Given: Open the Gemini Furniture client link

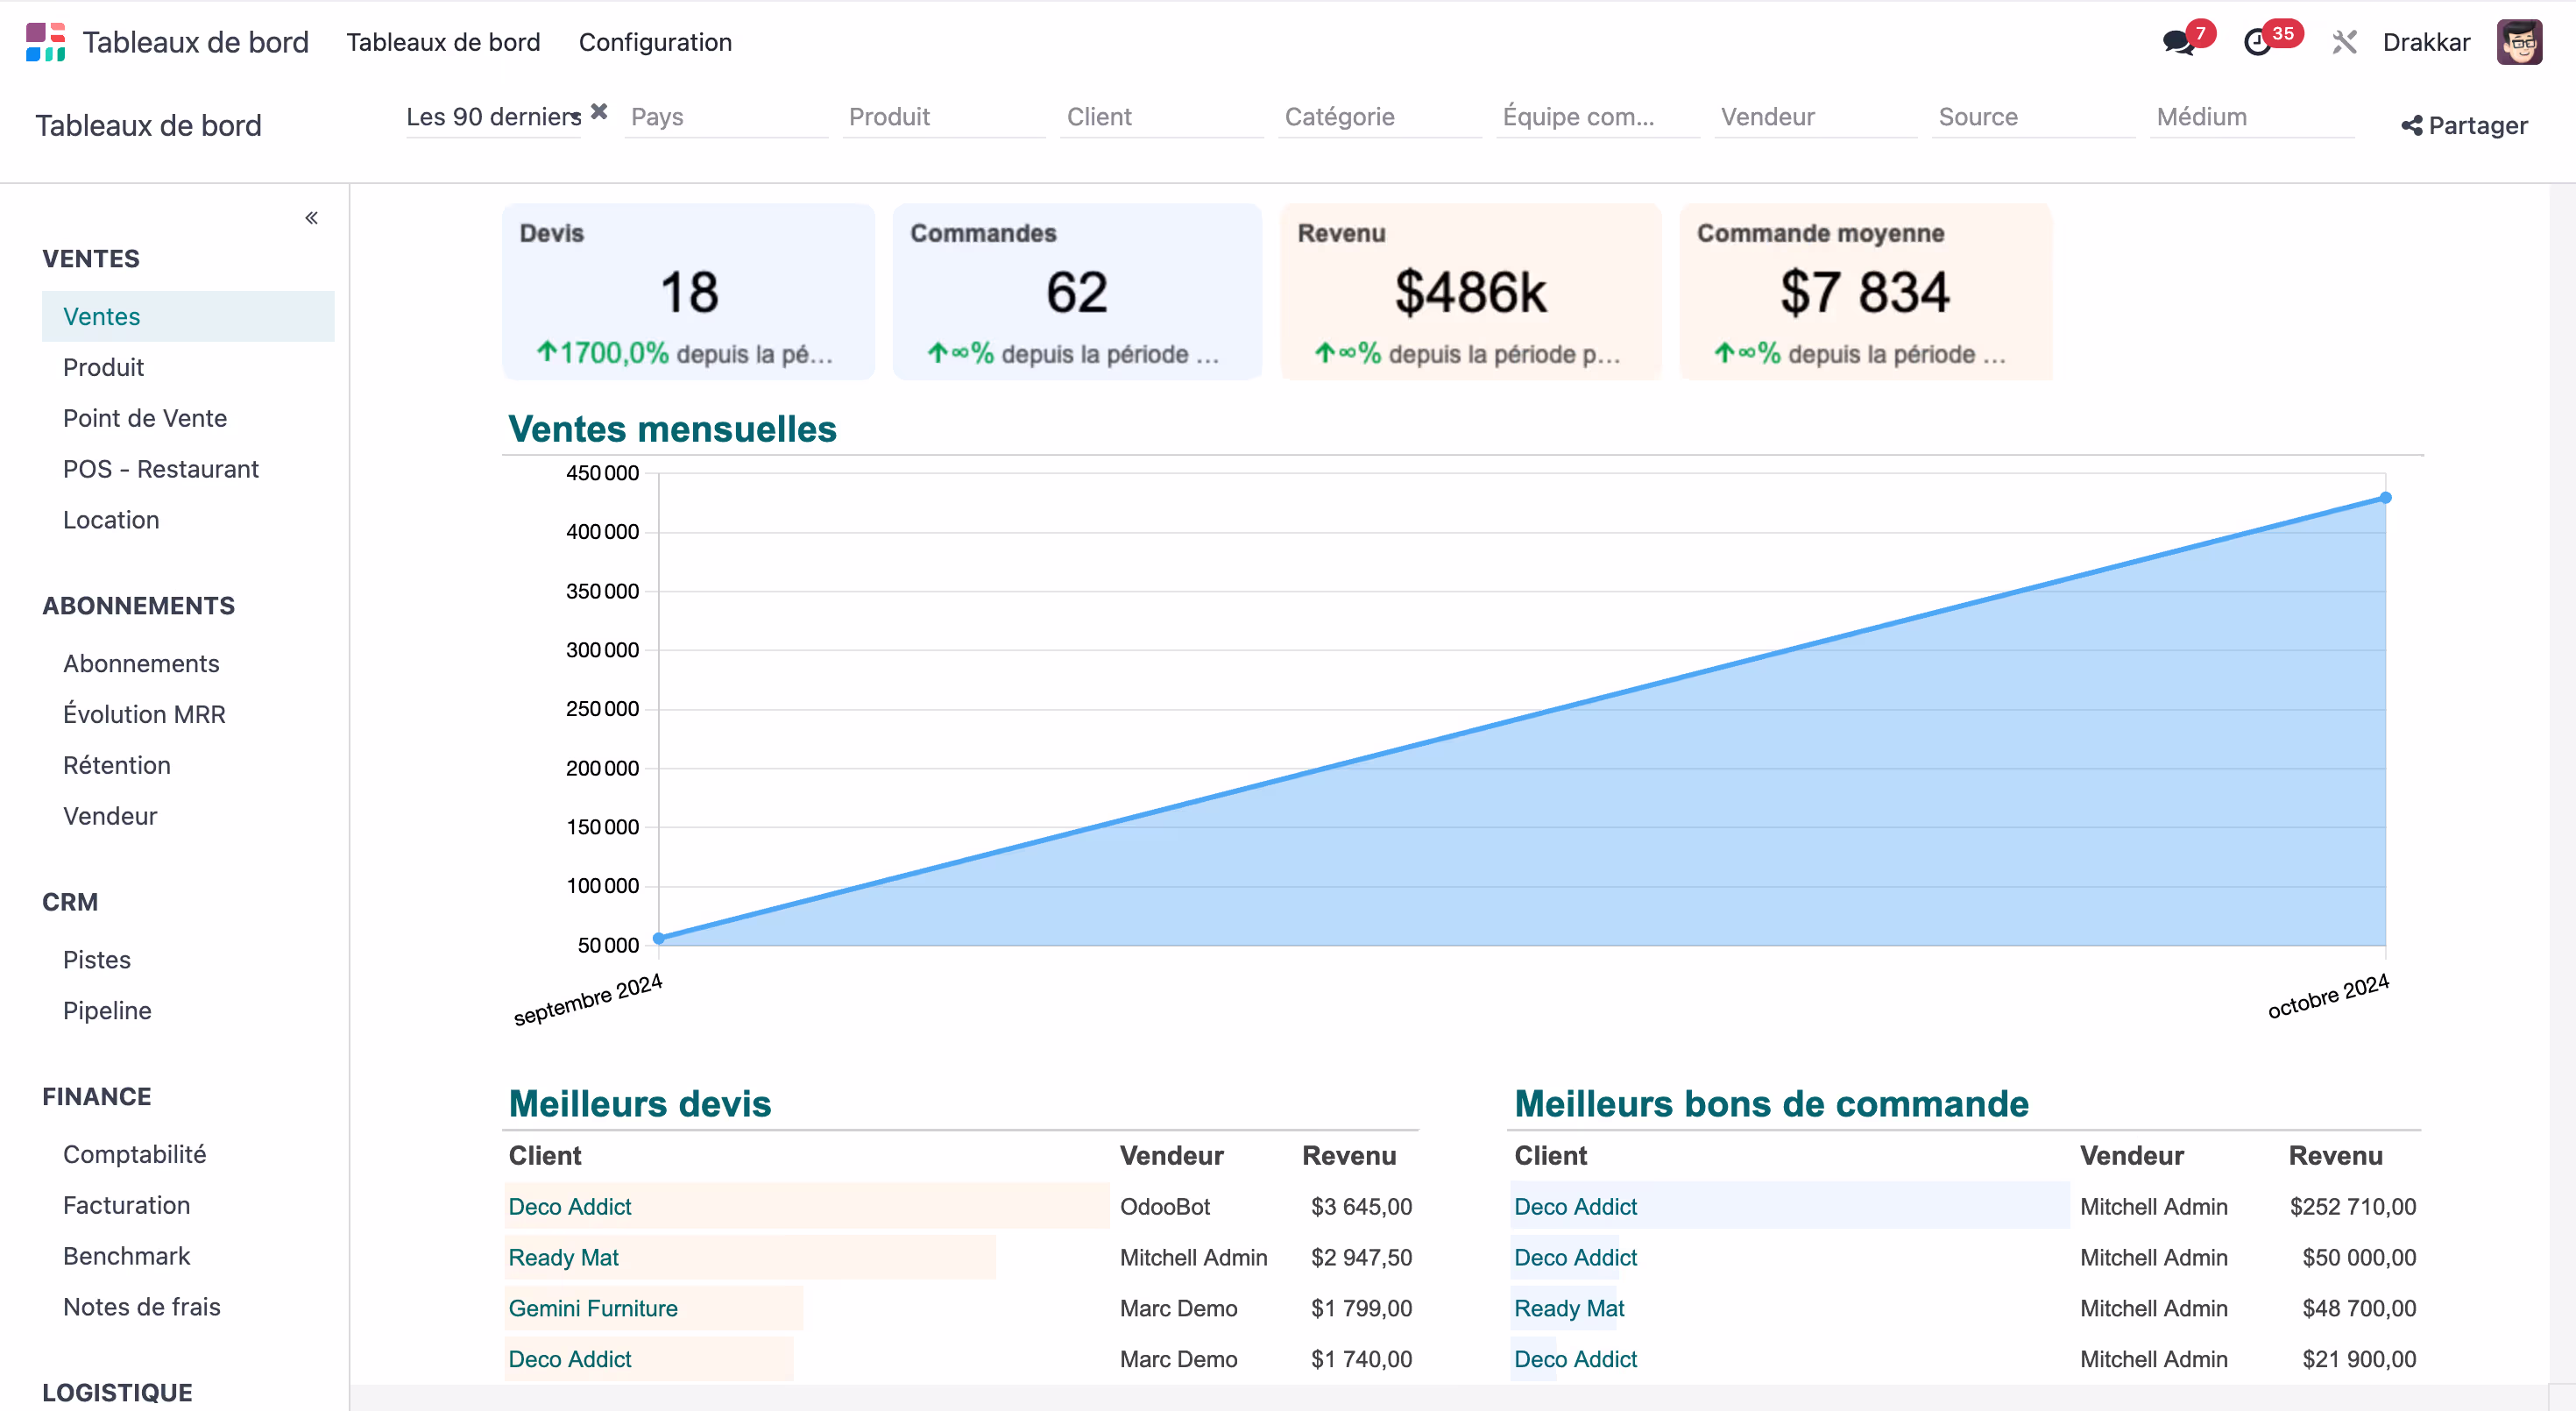Looking at the screenshot, I should point(593,1308).
